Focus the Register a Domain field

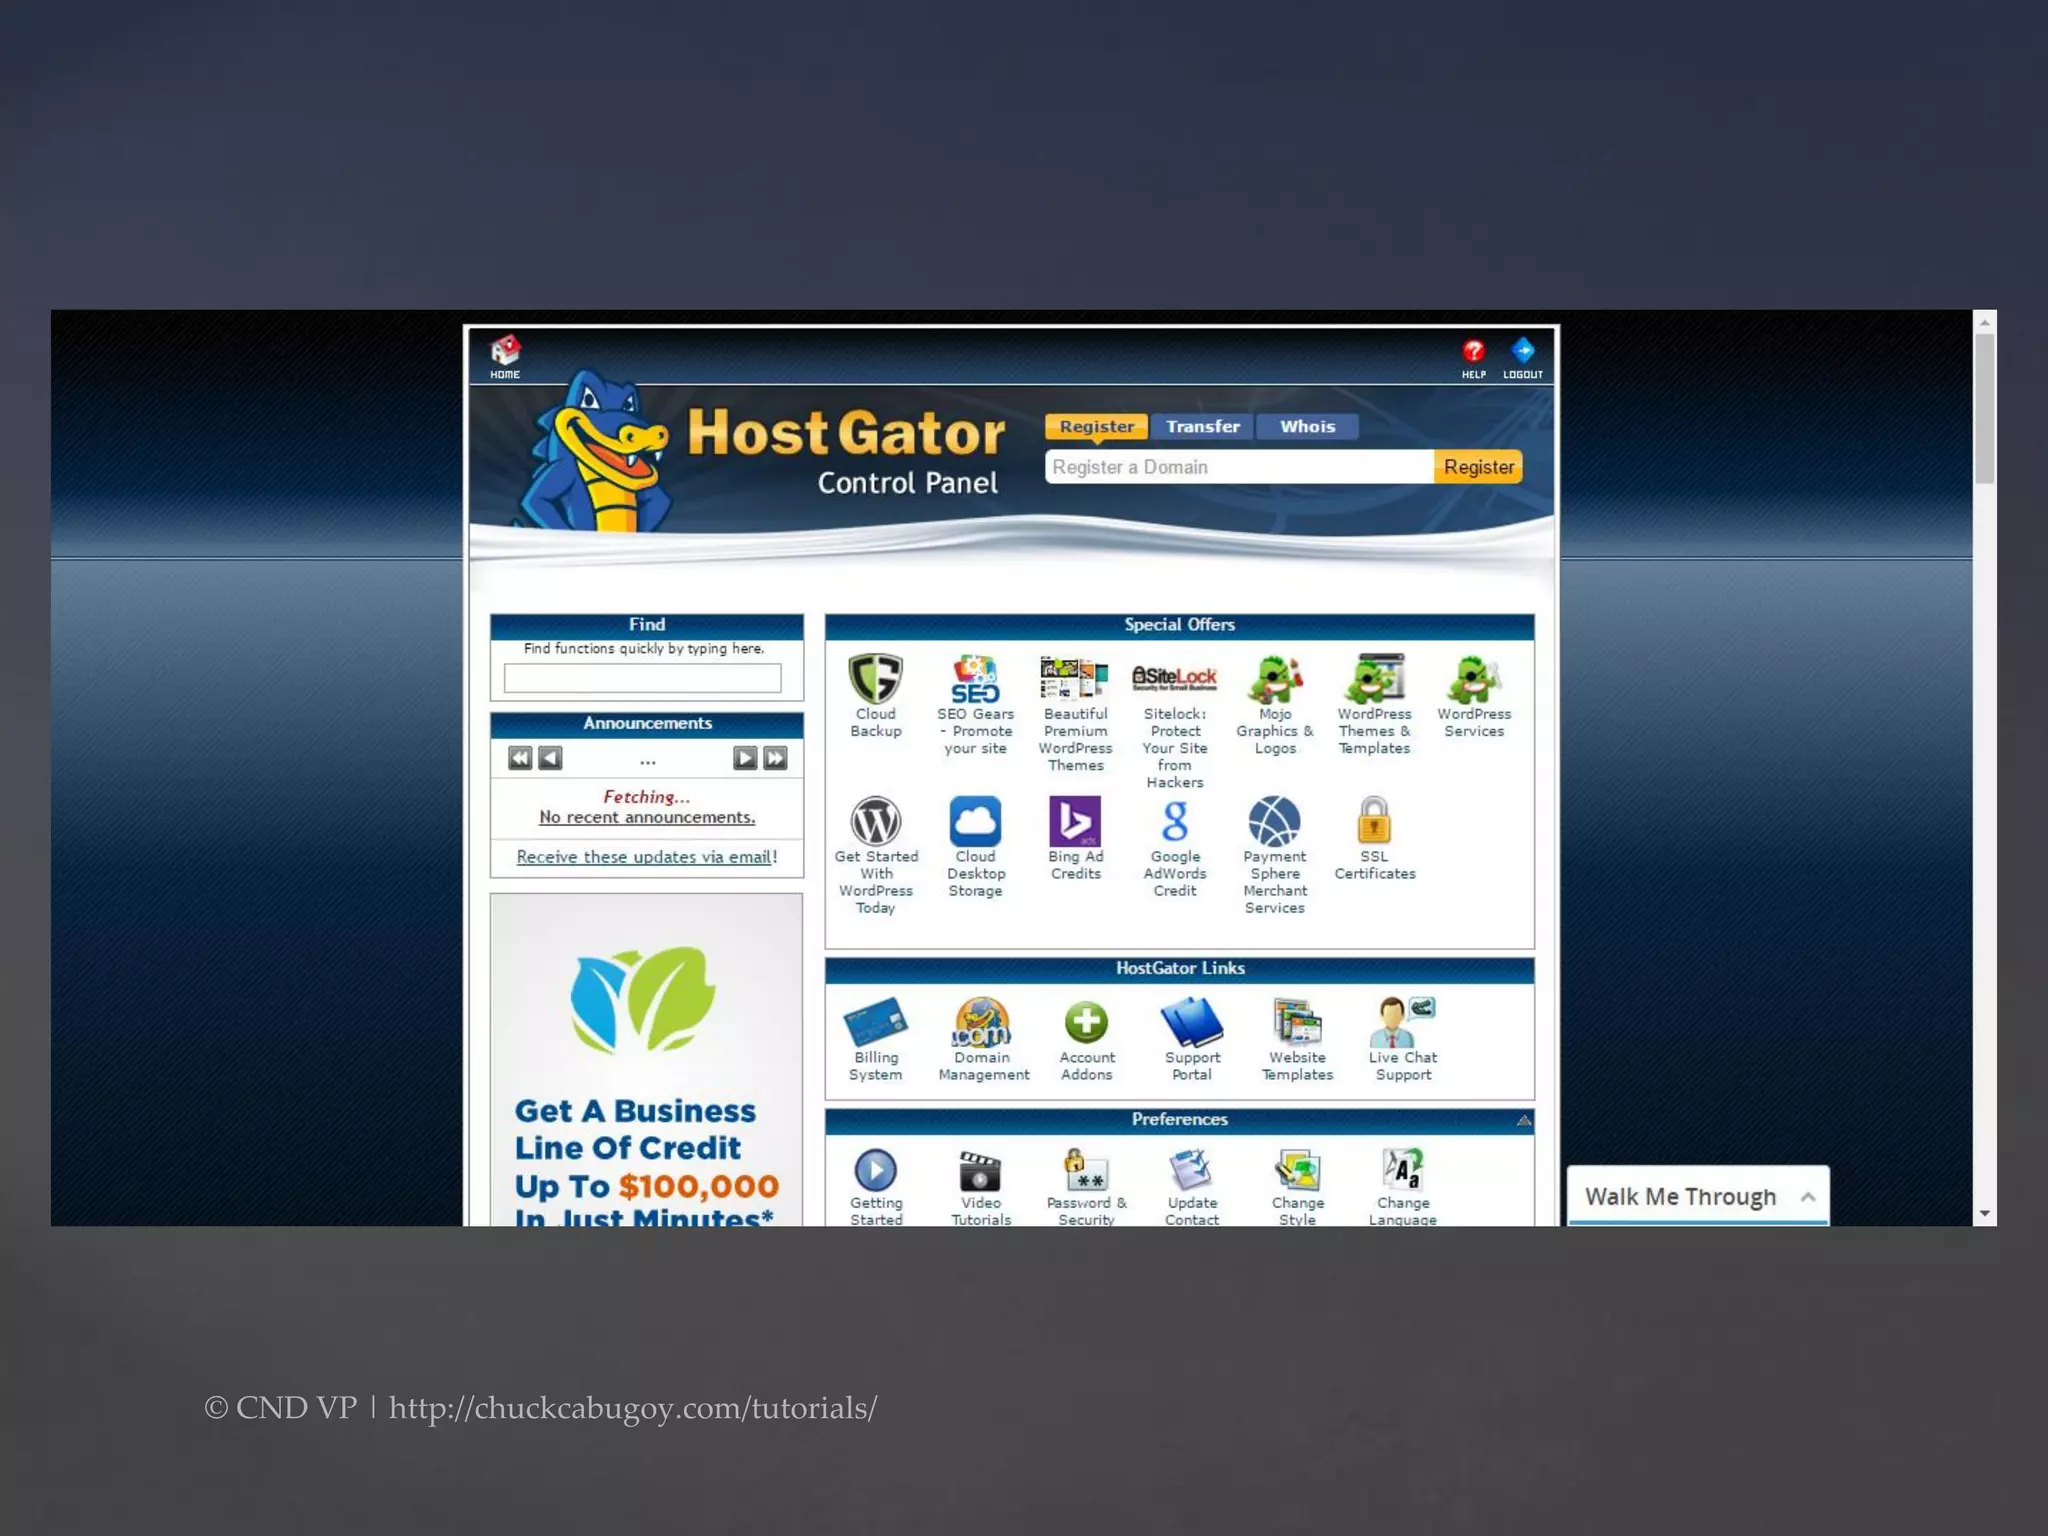tap(1239, 467)
